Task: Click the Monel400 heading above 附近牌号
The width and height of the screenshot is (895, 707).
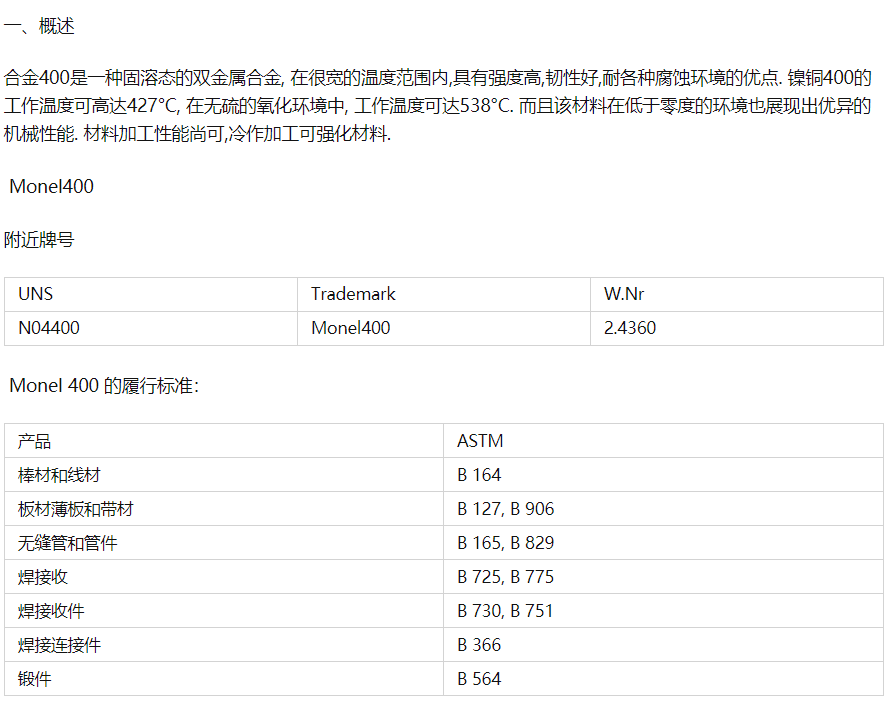Action: click(x=51, y=186)
